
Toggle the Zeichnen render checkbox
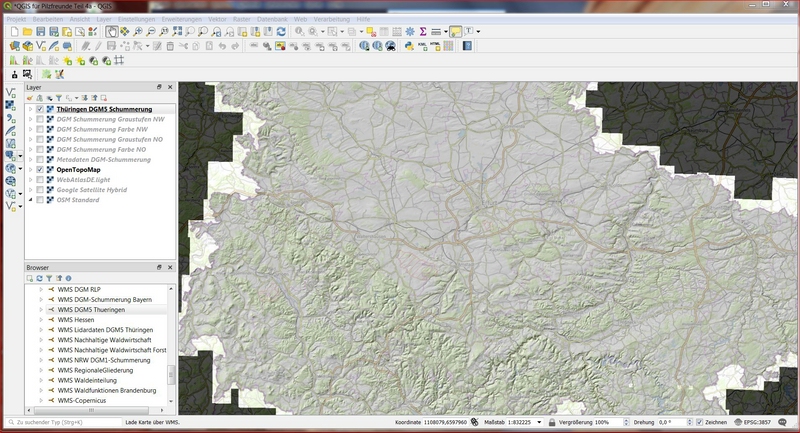700,423
